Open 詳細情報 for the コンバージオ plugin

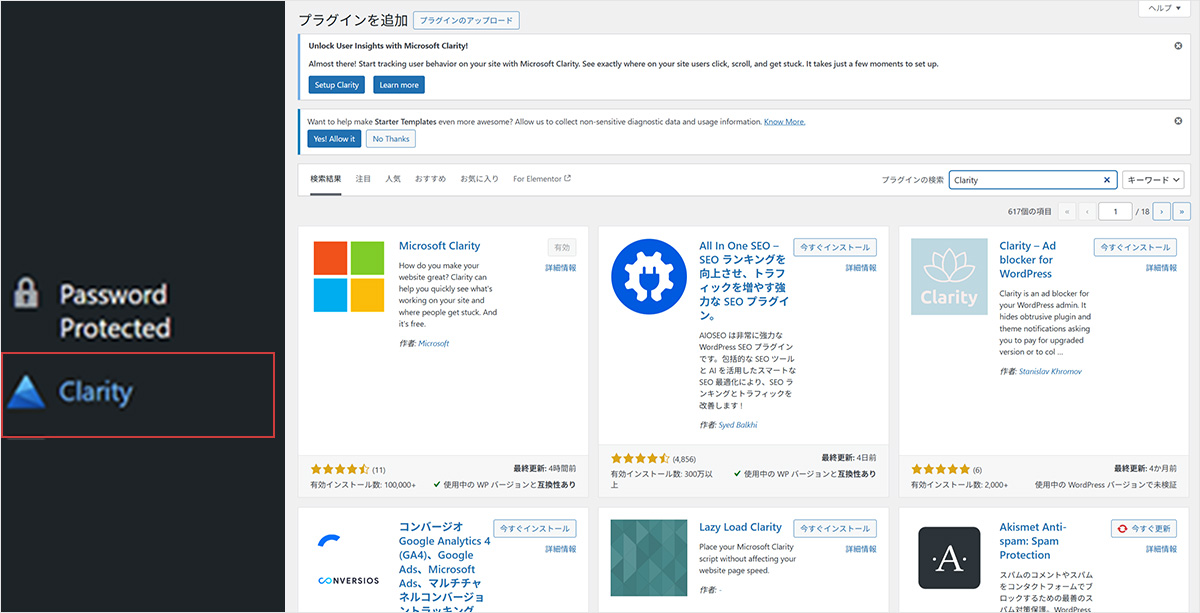click(x=561, y=549)
